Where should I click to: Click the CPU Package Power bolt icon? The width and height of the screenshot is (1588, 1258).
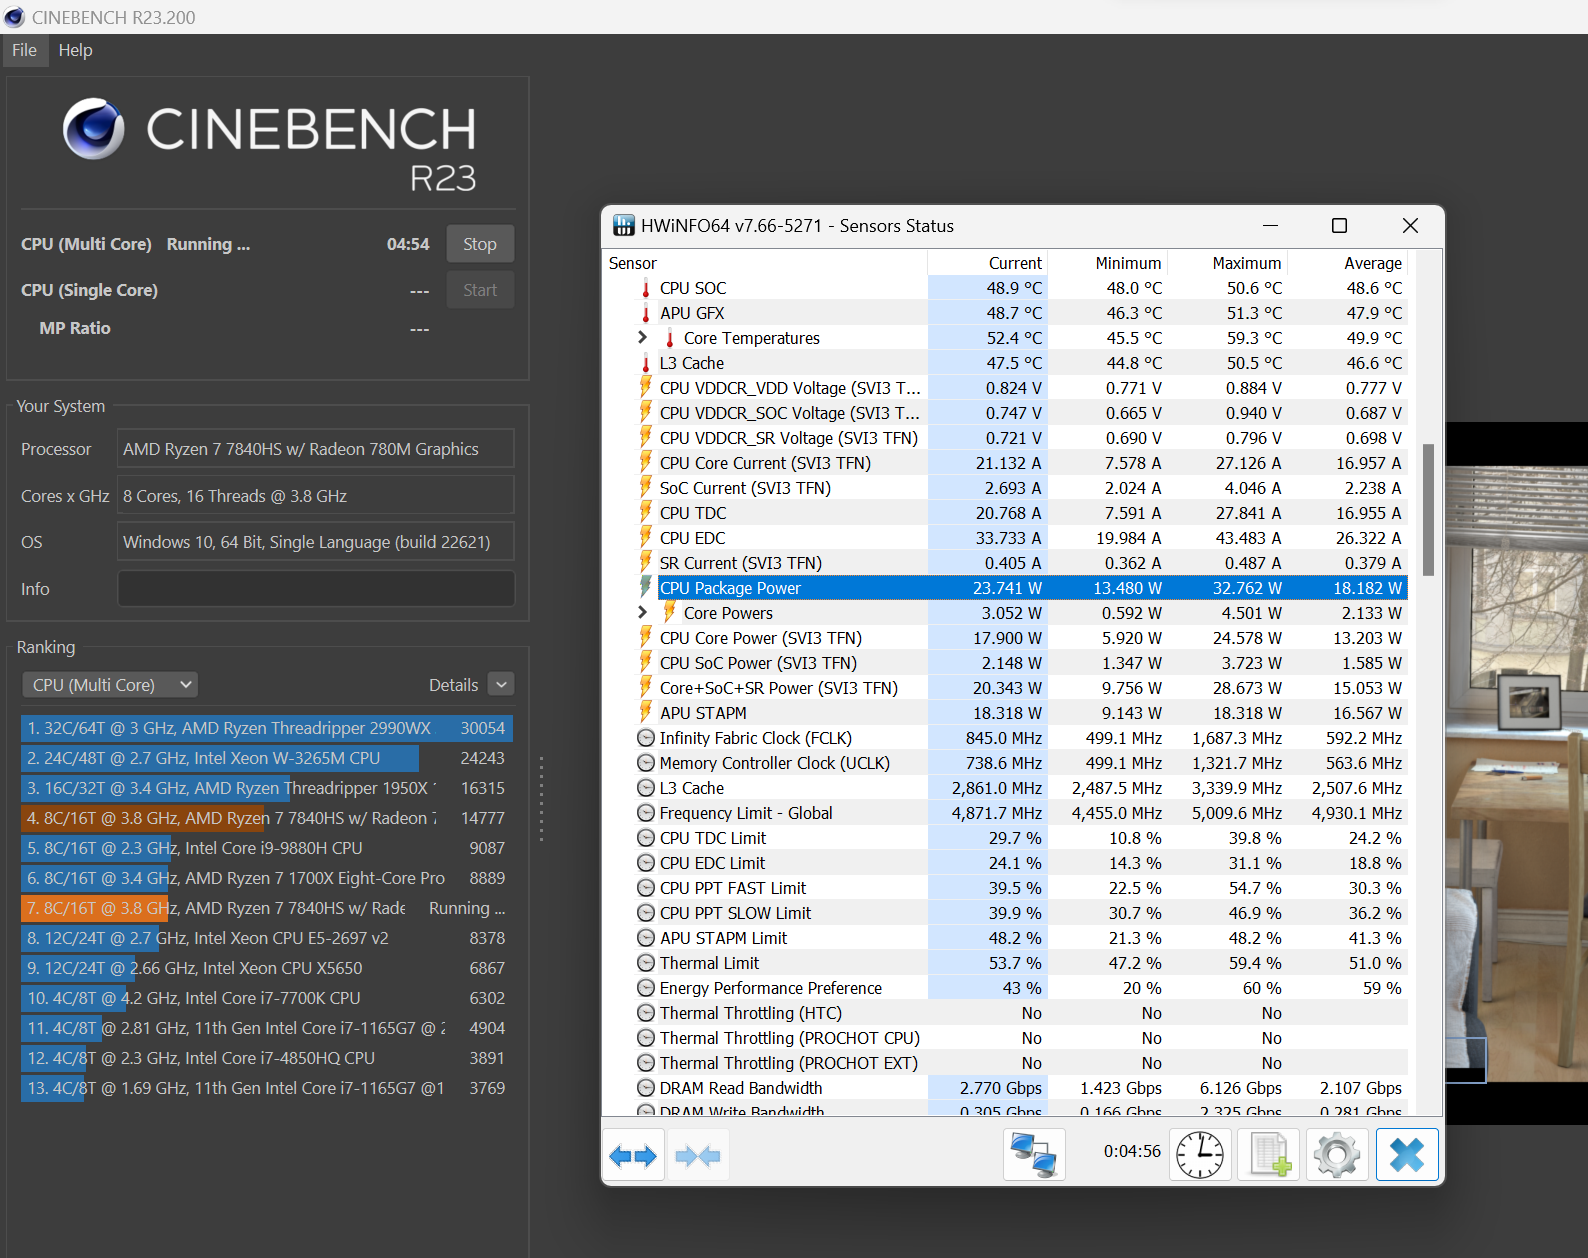click(646, 588)
